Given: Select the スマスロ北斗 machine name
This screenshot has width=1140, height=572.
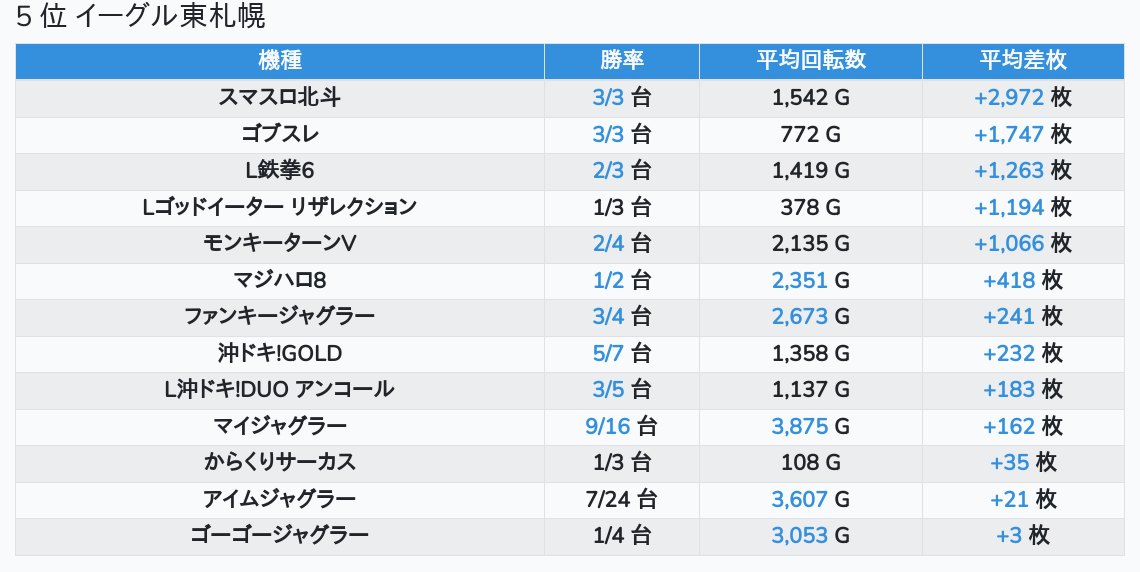Looking at the screenshot, I should 280,97.
